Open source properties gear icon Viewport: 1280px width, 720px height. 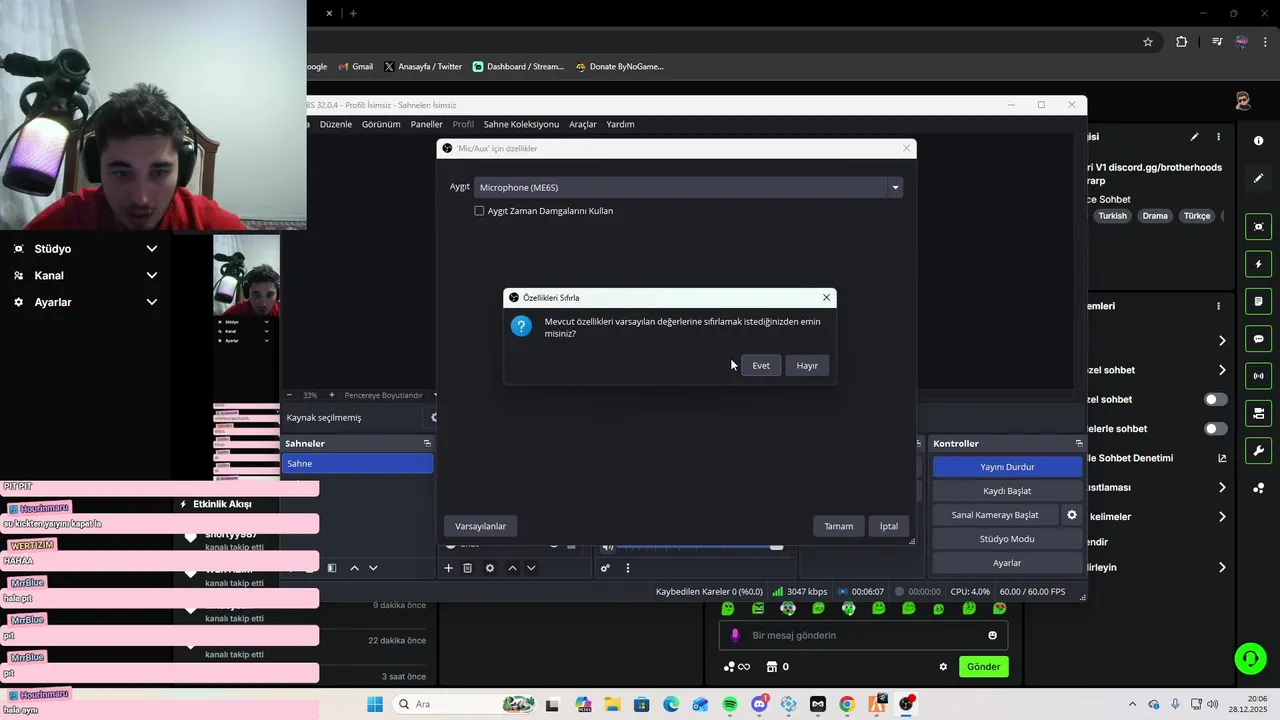point(490,568)
